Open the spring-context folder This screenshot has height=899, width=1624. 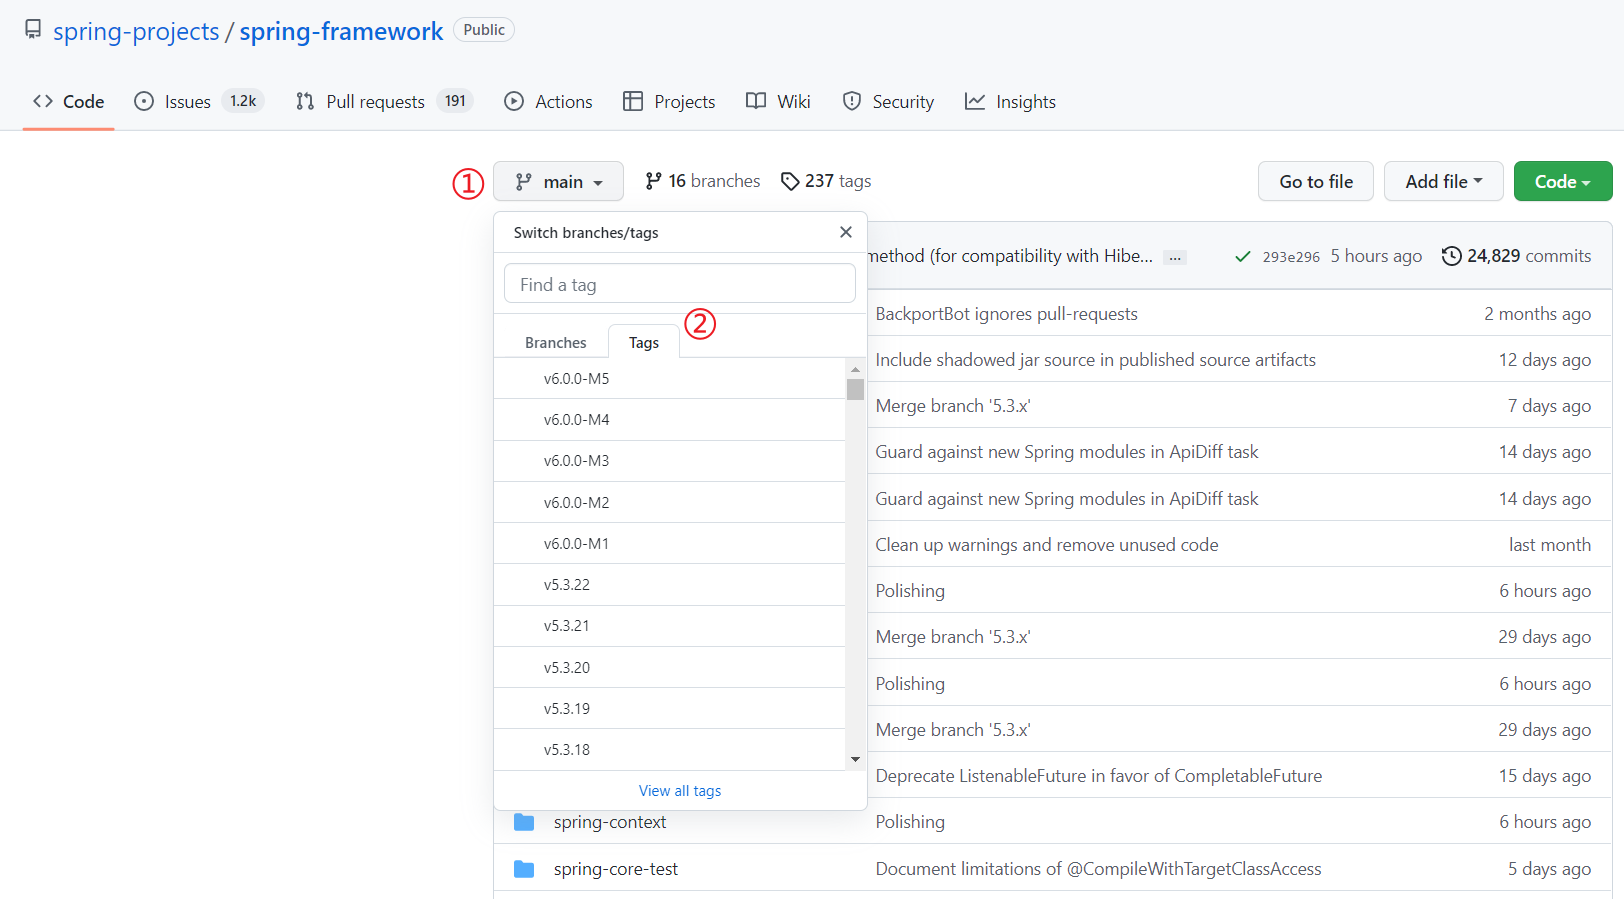tap(610, 822)
